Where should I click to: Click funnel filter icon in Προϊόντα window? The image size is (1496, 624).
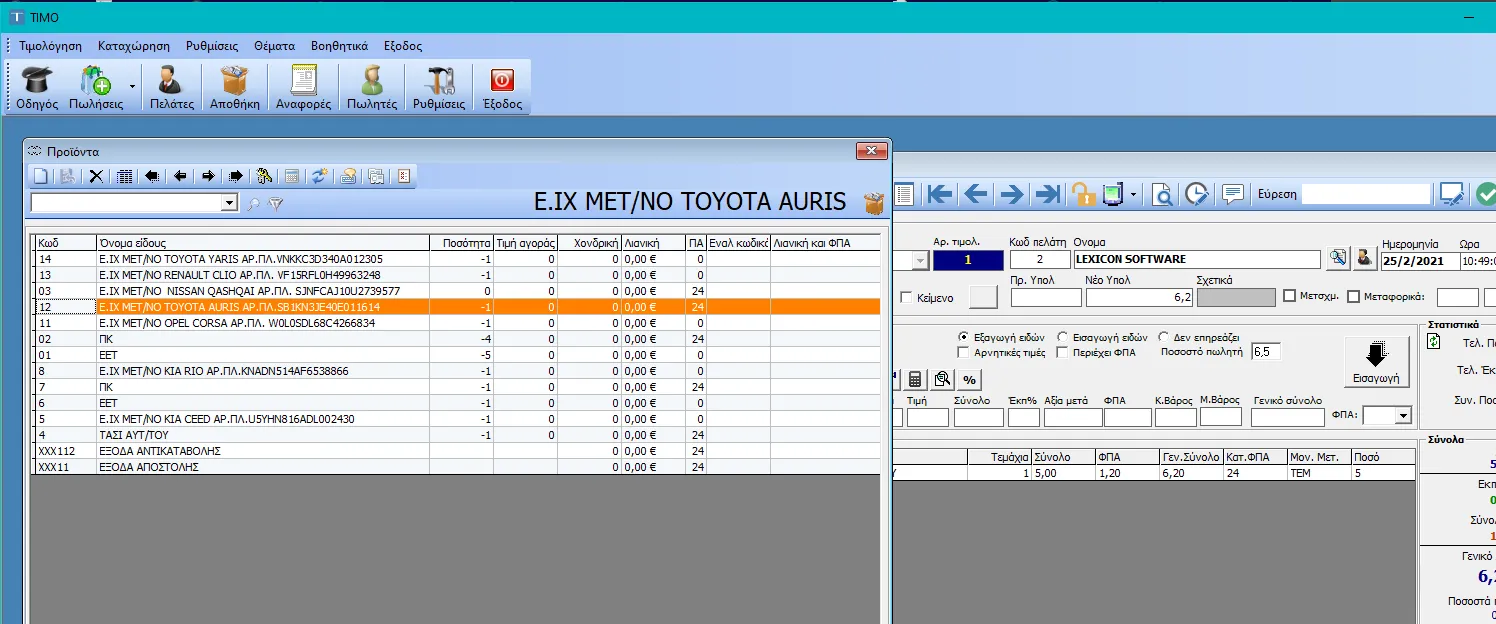click(276, 204)
